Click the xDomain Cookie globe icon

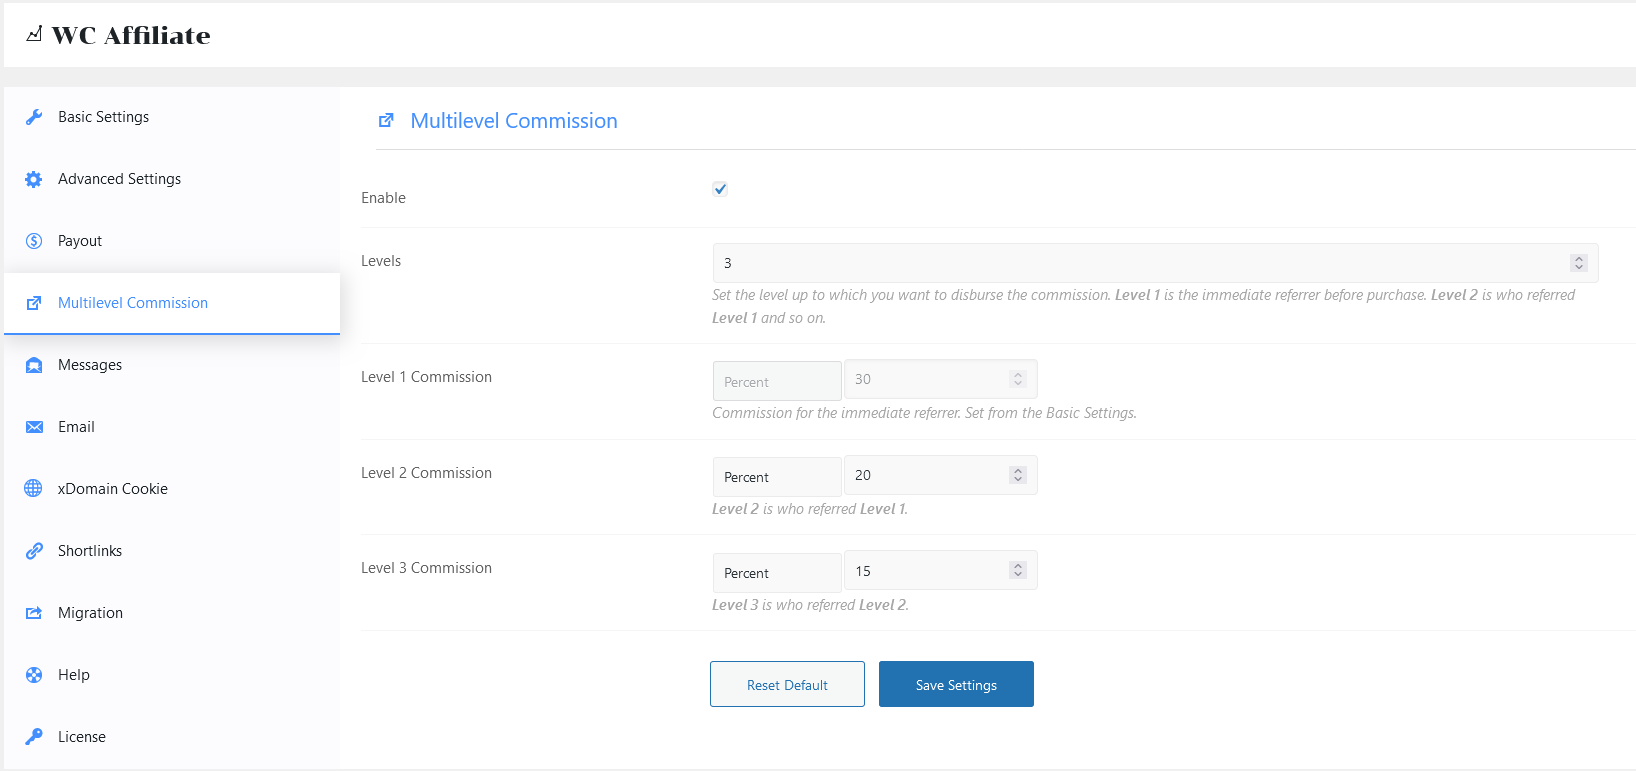point(34,489)
